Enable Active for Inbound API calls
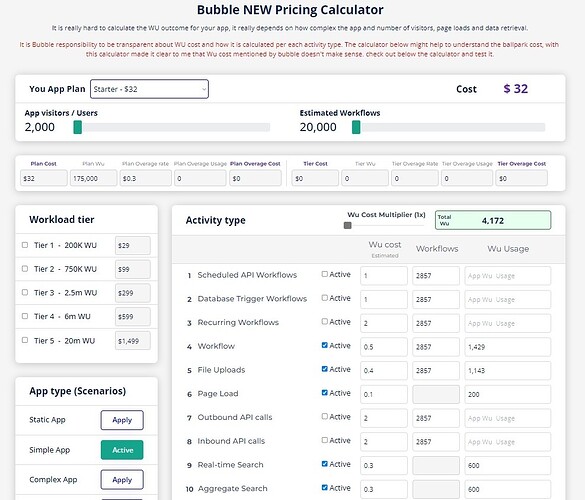 pos(325,440)
